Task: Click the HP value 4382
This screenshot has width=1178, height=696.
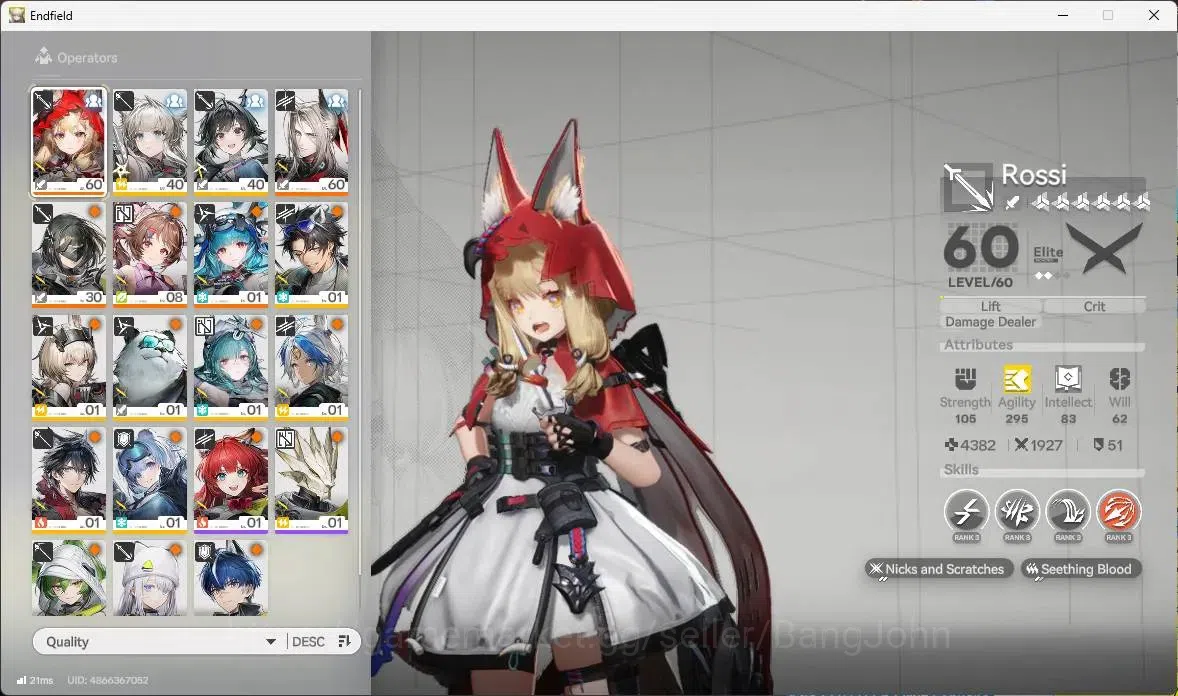Action: 971,445
